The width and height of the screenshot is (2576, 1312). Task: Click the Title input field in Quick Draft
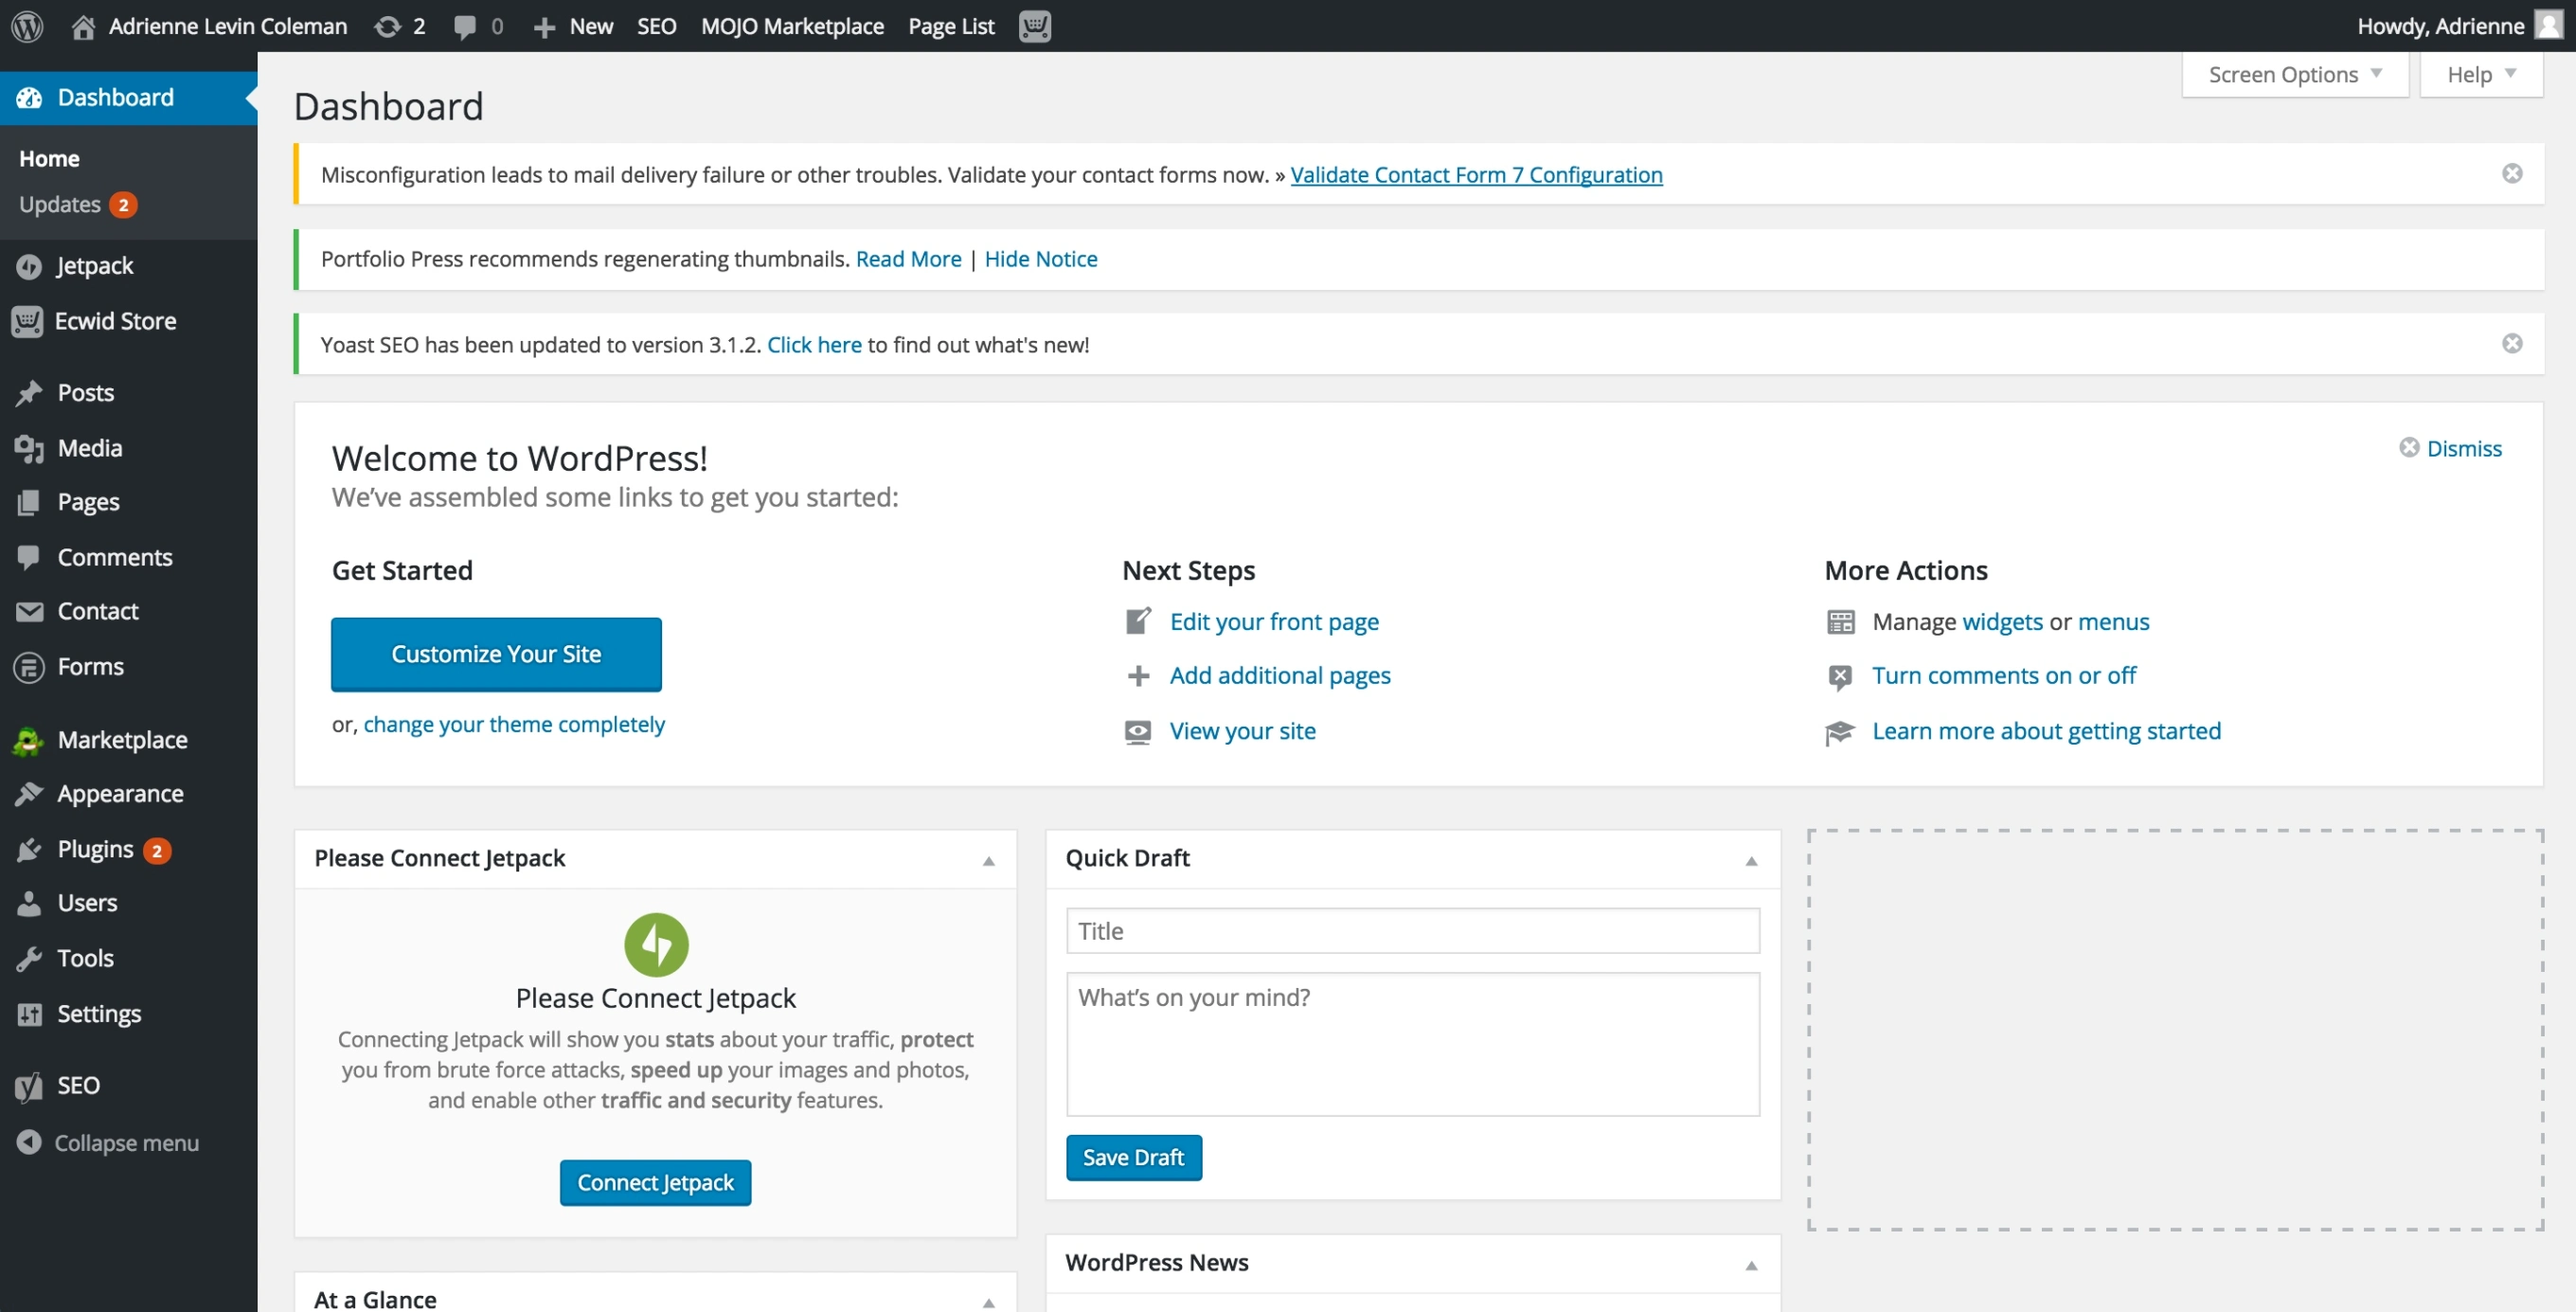click(1412, 930)
